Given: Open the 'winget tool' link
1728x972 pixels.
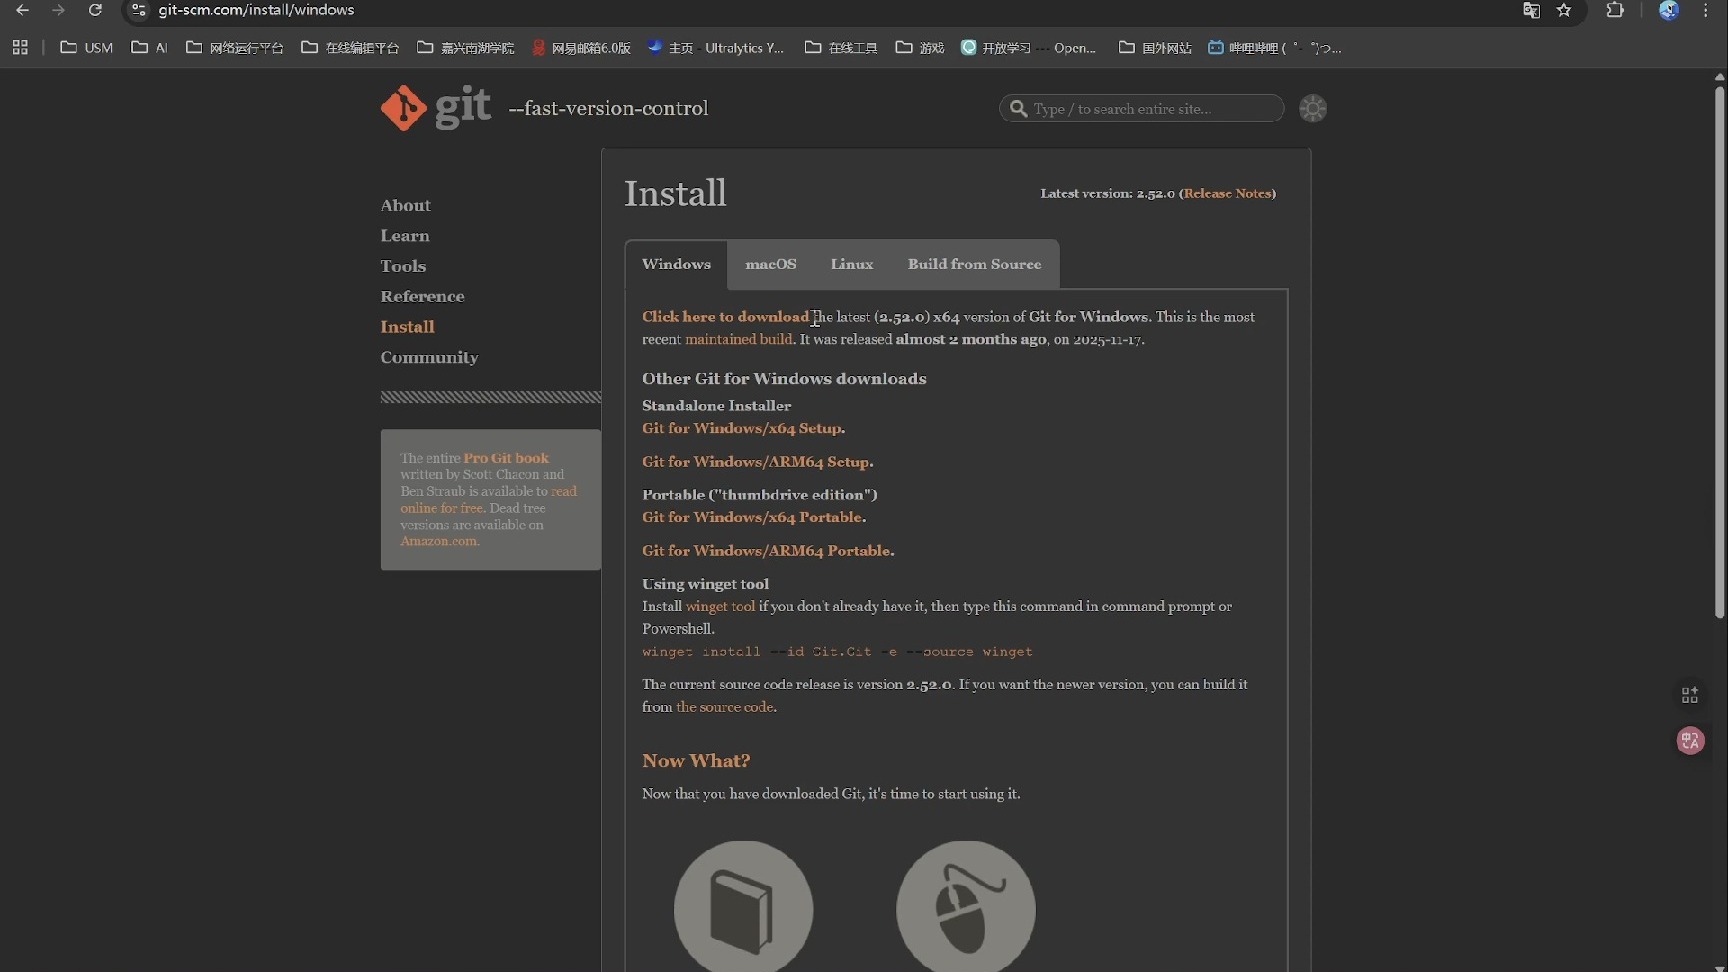Looking at the screenshot, I should [x=720, y=606].
